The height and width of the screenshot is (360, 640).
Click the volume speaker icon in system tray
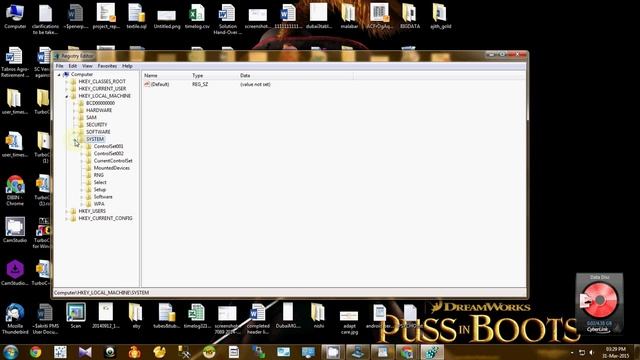pos(591,352)
